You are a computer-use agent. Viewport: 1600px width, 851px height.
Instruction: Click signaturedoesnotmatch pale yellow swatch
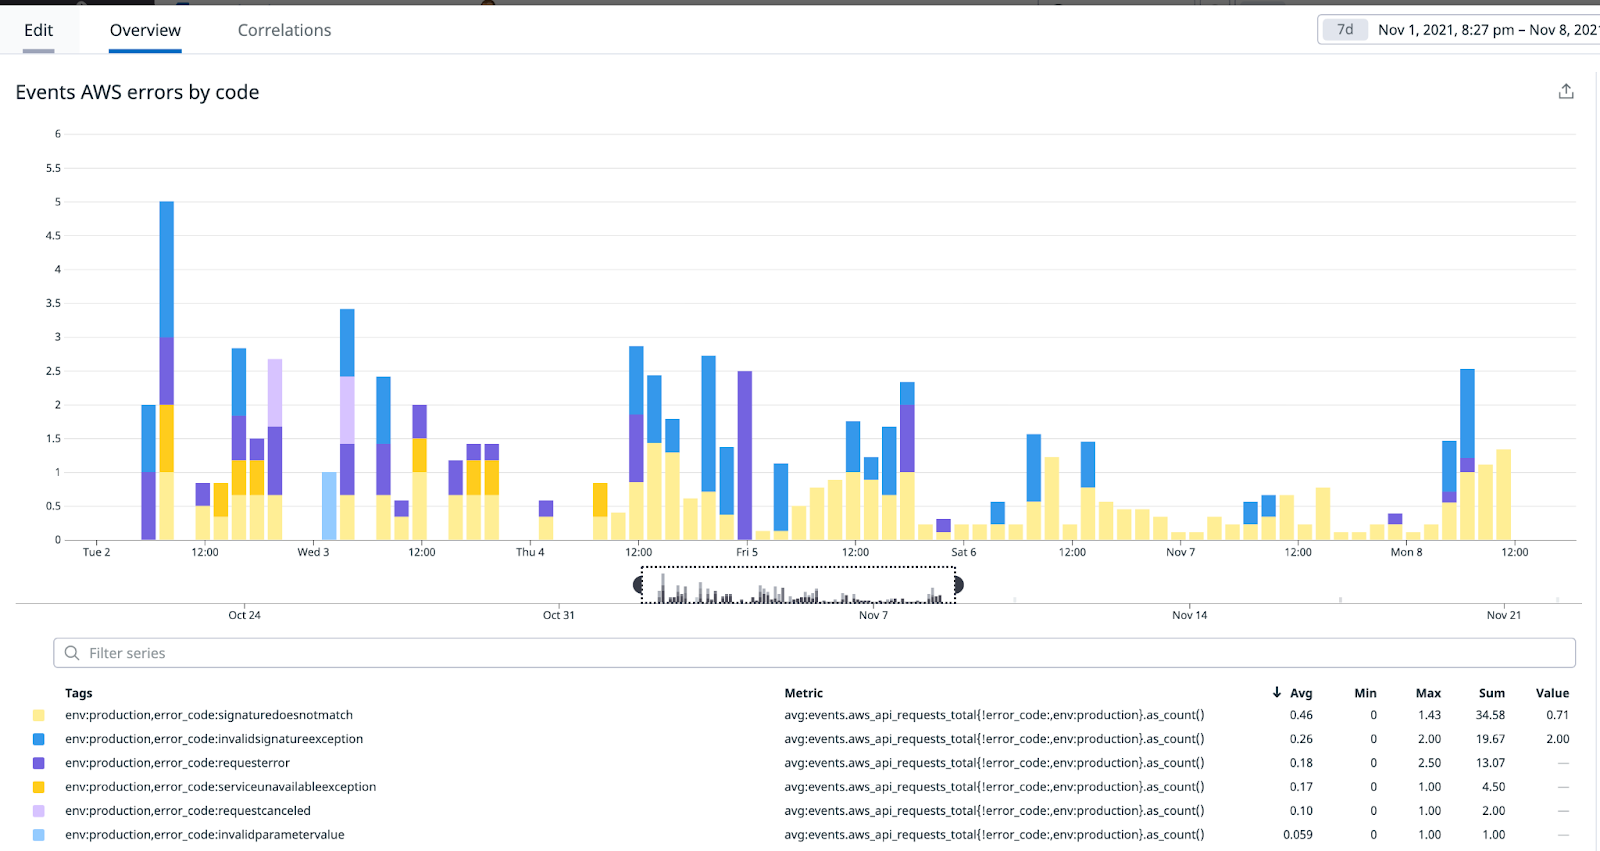(39, 715)
